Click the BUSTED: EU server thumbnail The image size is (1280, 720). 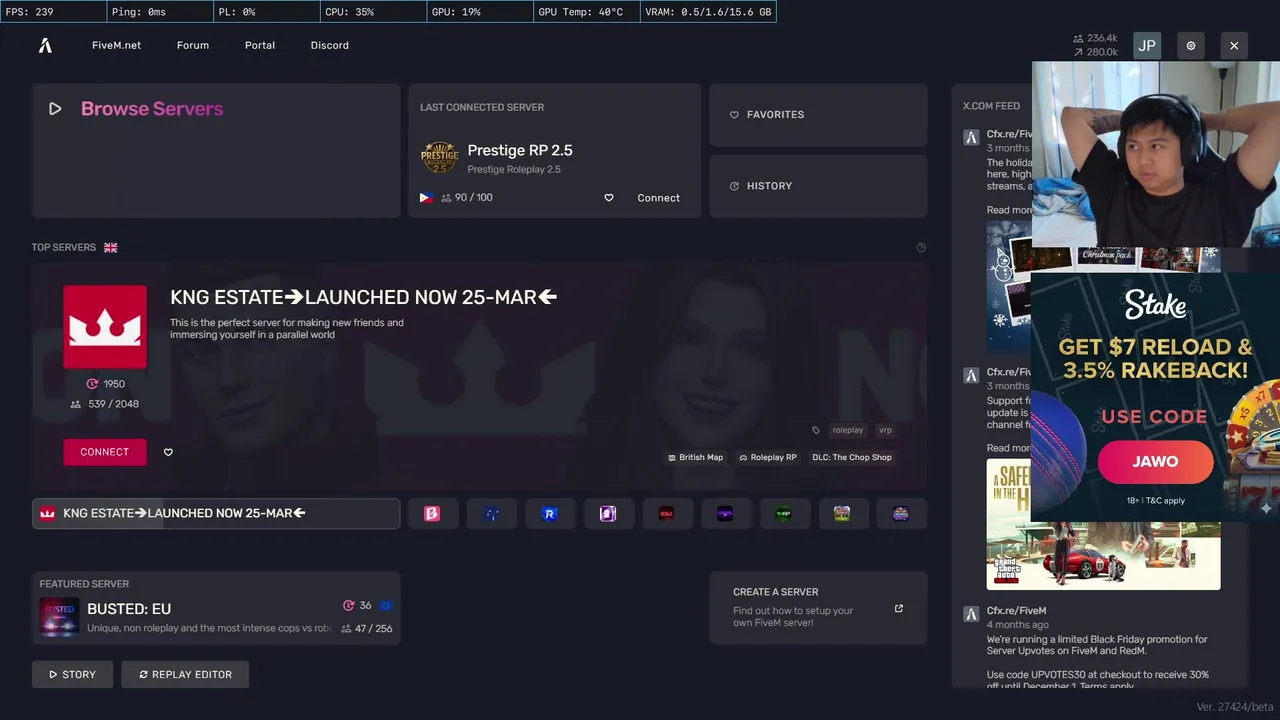pyautogui.click(x=59, y=617)
